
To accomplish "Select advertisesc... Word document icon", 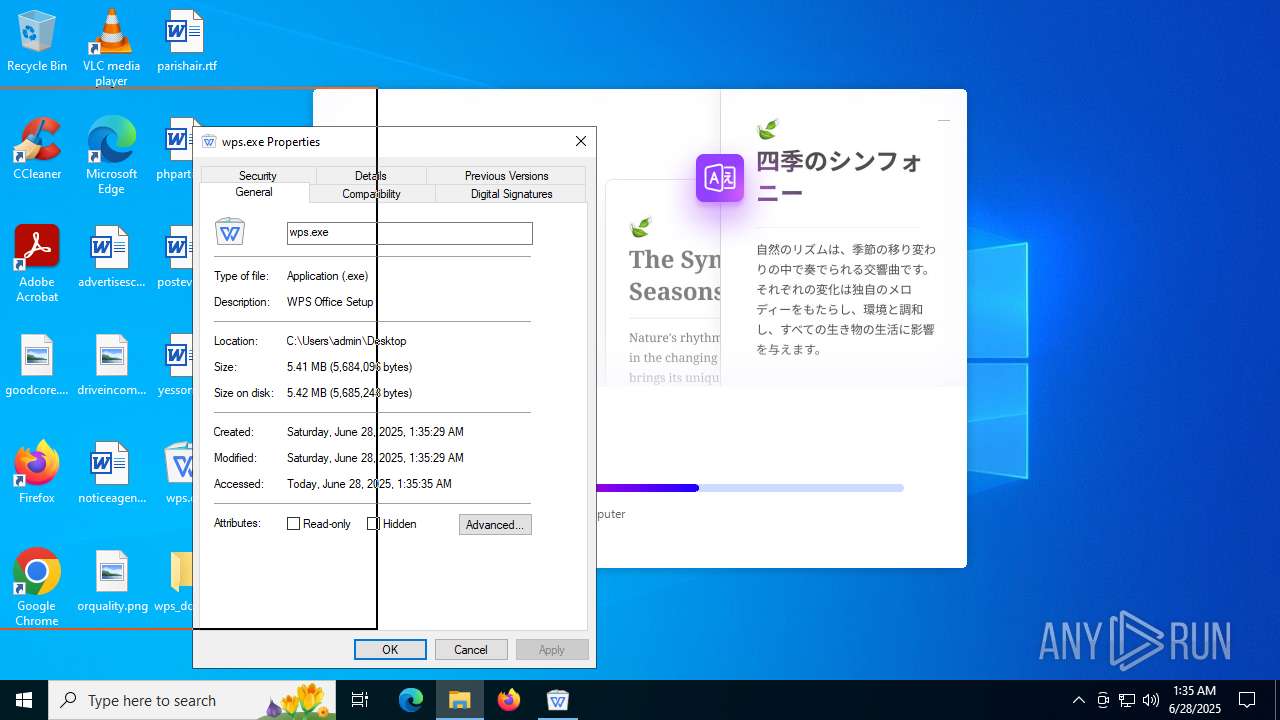I will 111,257.
